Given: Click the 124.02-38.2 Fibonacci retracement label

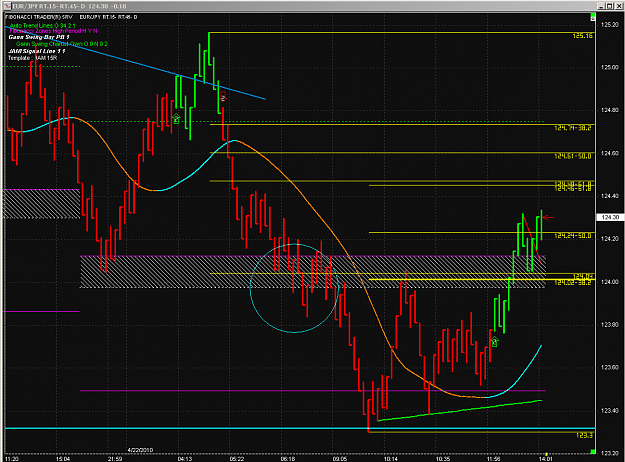Looking at the screenshot, I should 573,283.
